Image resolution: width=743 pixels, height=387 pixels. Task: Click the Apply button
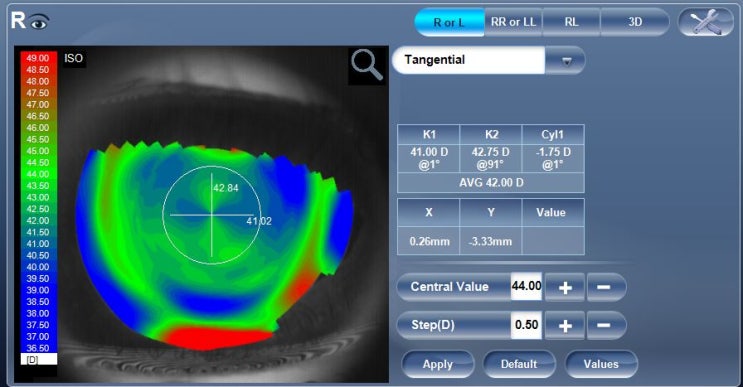(x=438, y=364)
